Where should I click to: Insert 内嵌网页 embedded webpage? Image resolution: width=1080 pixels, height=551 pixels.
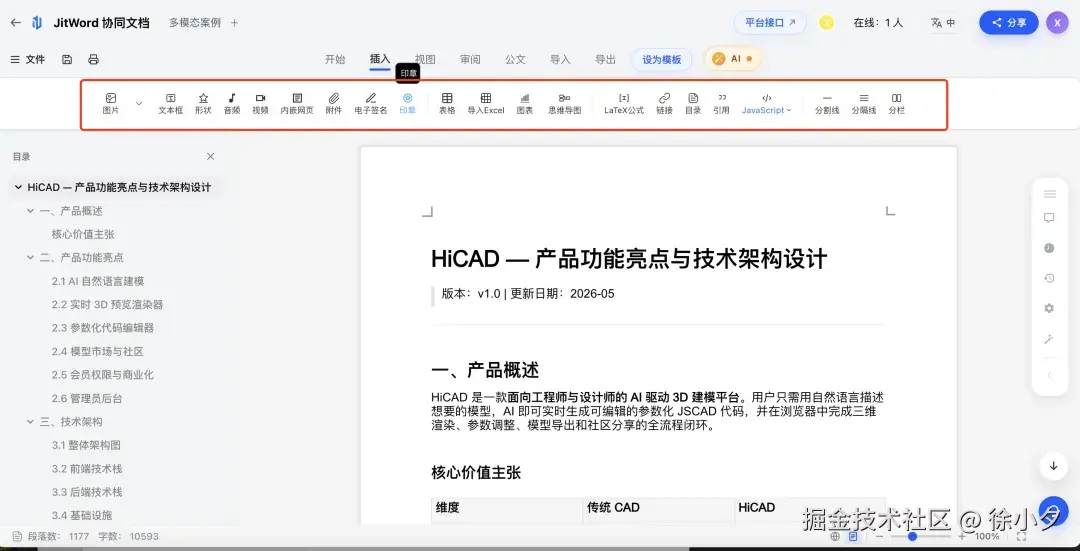click(x=297, y=103)
